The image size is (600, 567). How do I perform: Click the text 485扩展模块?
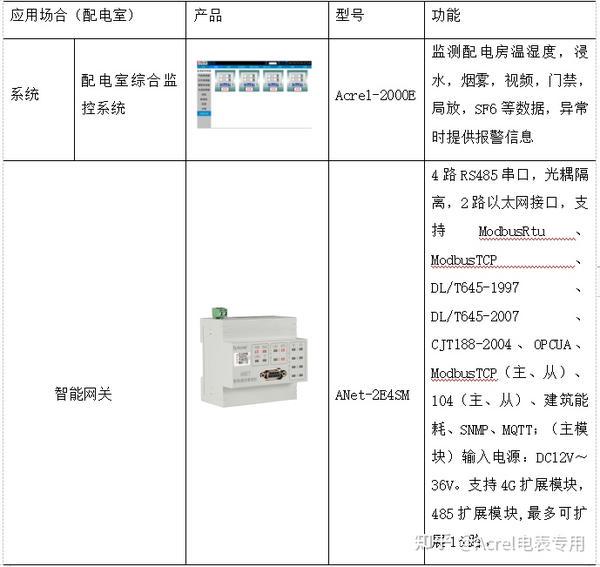click(474, 514)
